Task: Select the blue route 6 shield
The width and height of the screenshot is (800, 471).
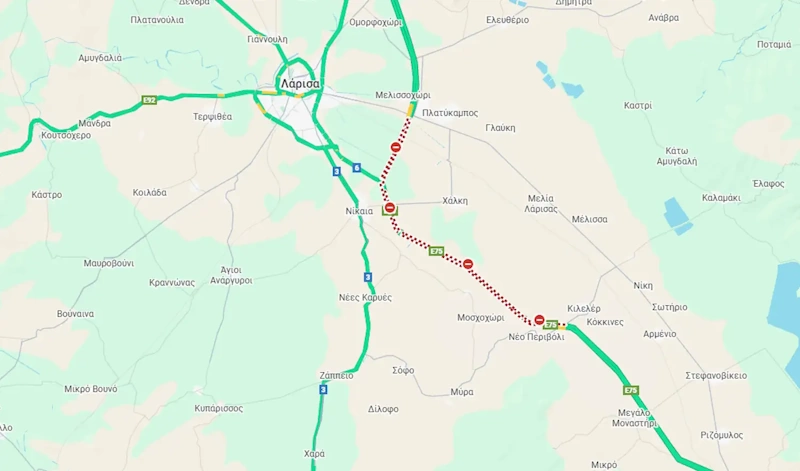Action: tap(357, 168)
